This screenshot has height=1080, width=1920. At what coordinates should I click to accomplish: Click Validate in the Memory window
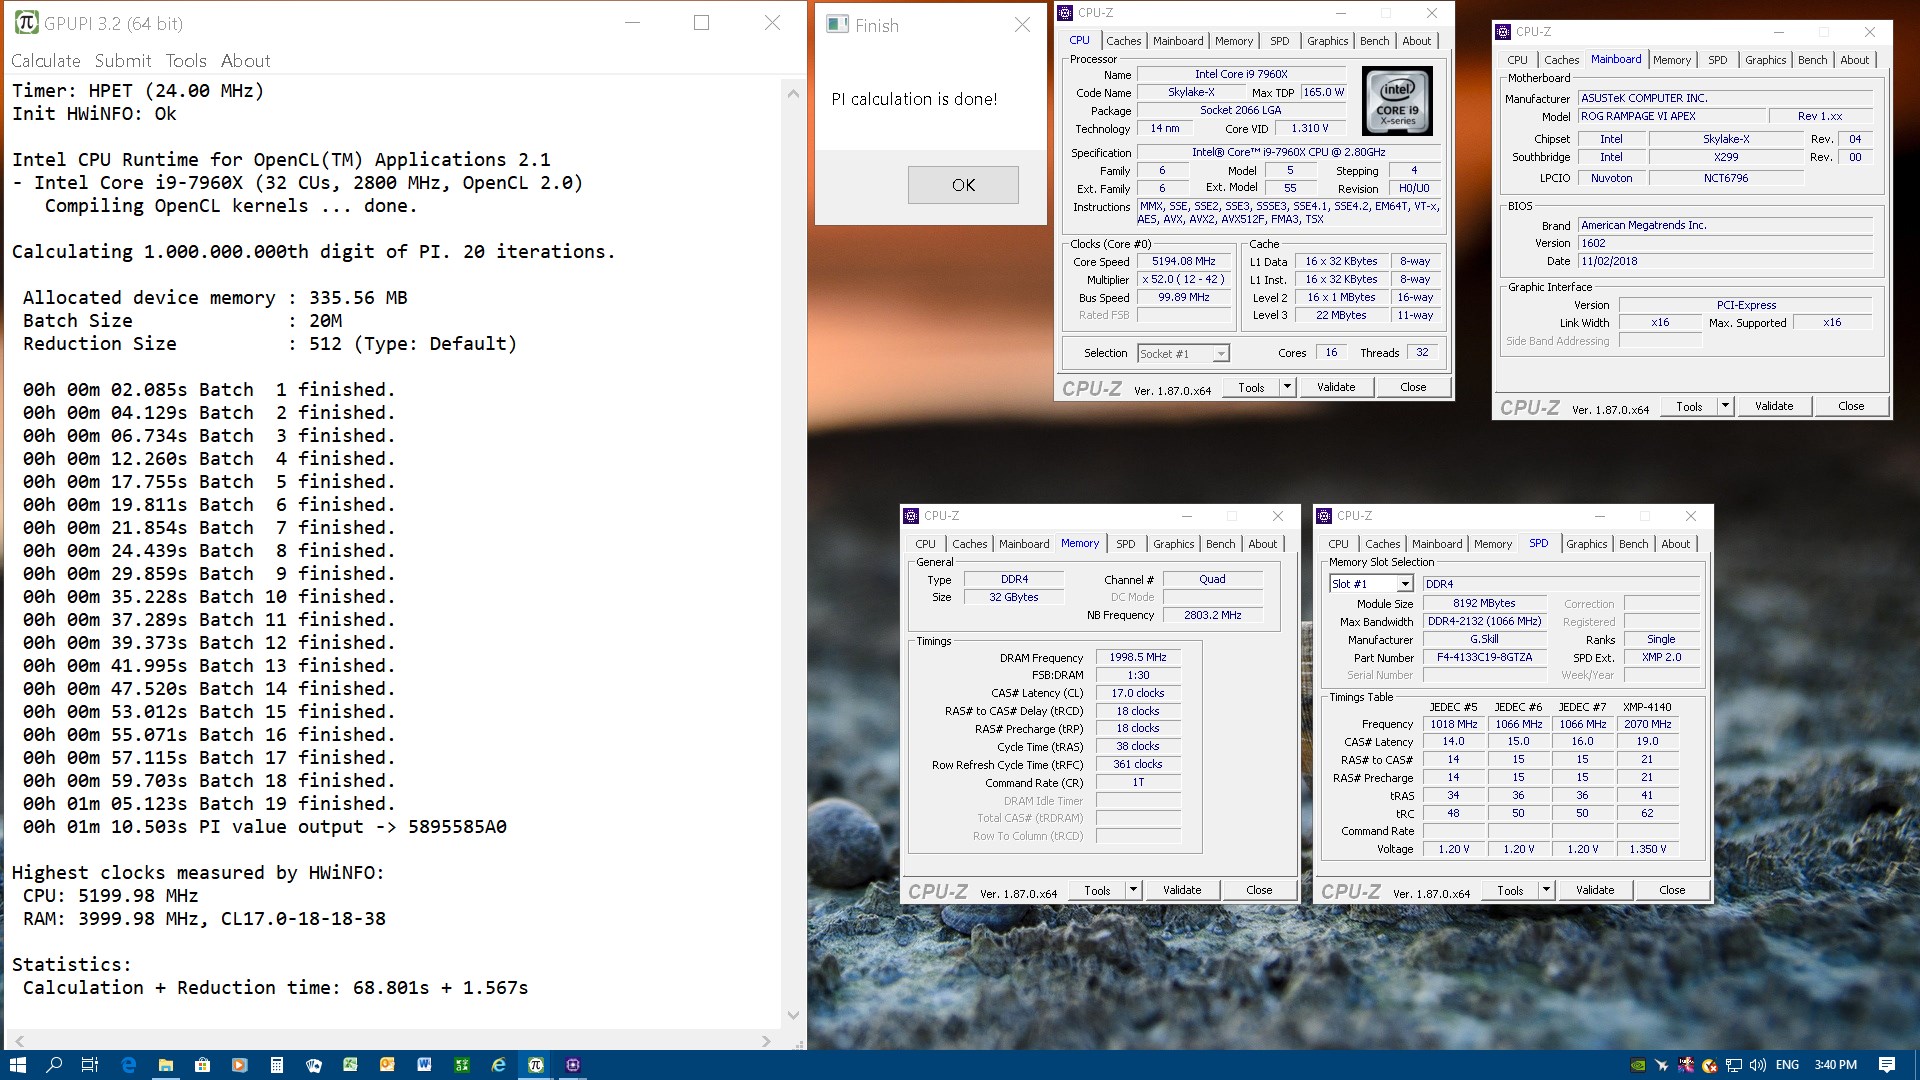click(x=1182, y=890)
